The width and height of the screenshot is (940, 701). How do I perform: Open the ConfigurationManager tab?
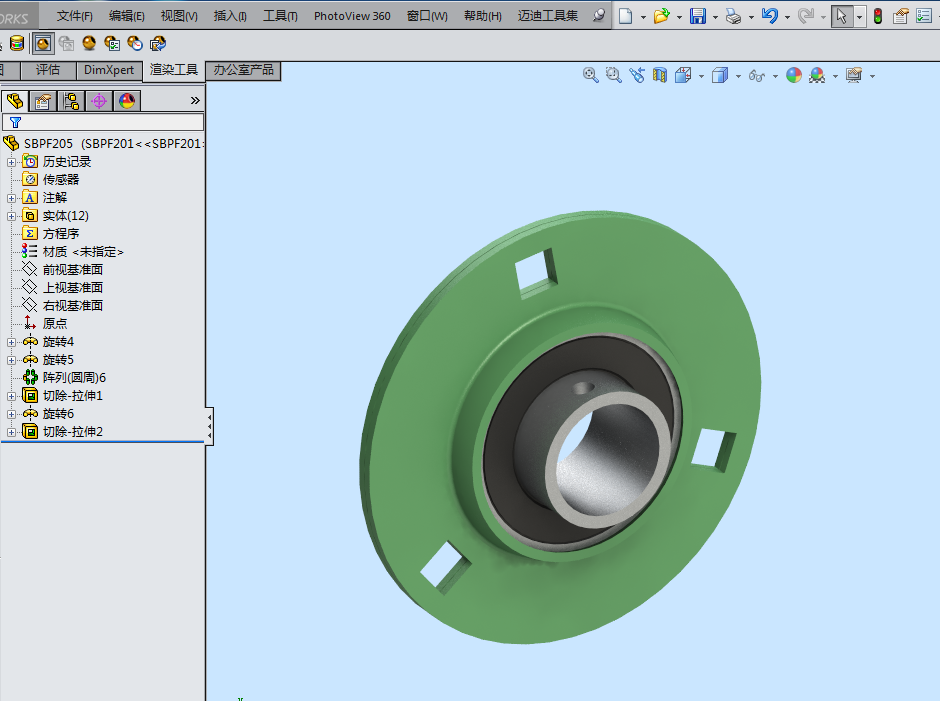(x=71, y=101)
